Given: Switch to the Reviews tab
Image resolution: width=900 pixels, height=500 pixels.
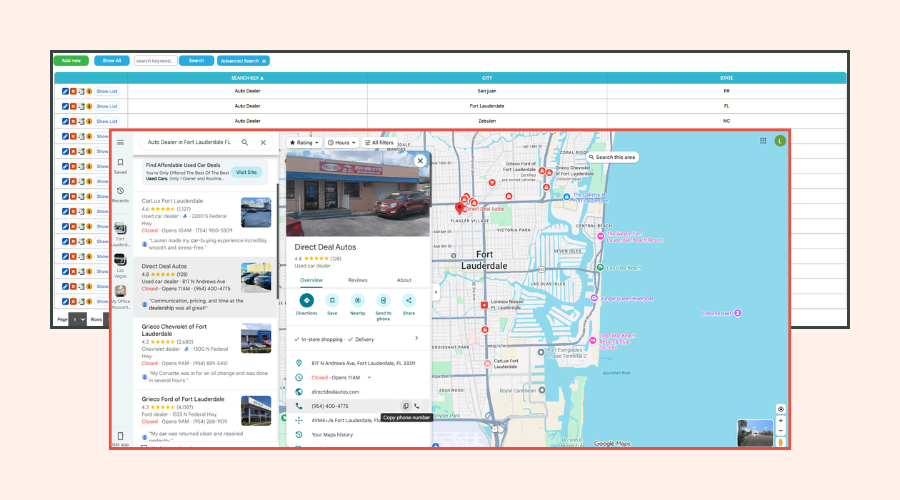Looking at the screenshot, I should (x=358, y=280).
